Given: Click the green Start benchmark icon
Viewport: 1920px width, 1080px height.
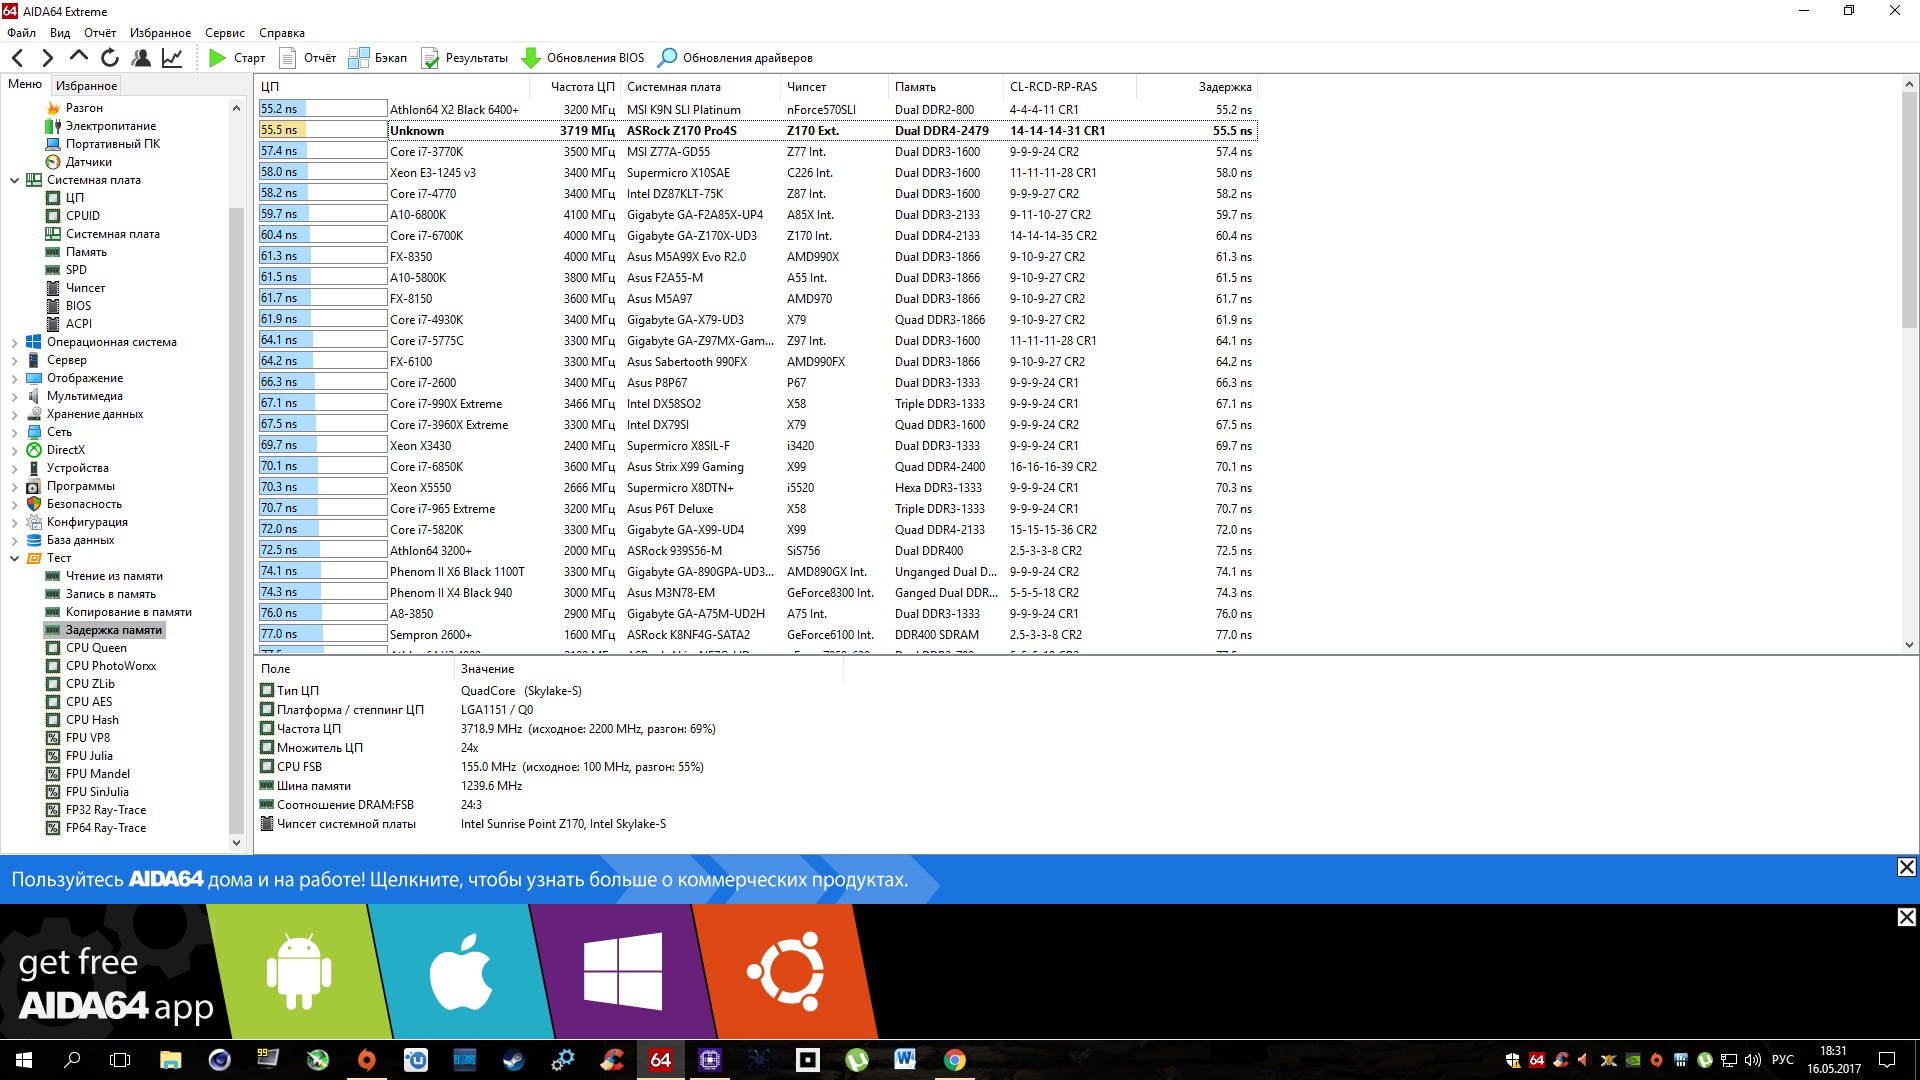Looking at the screenshot, I should [x=217, y=58].
